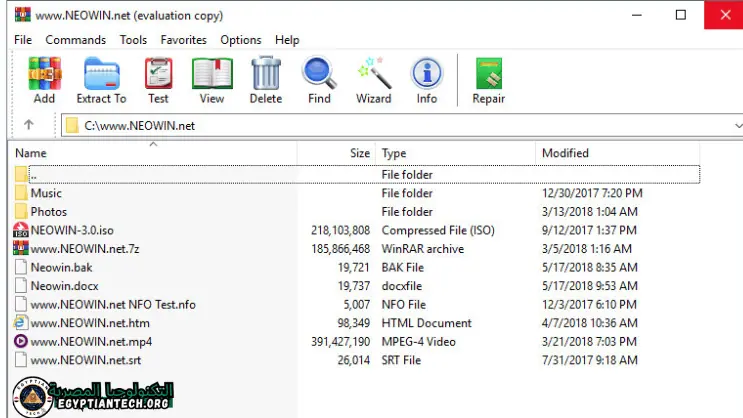The image size is (743, 418).
Task: Maximize the WinRAR window
Action: (x=680, y=15)
